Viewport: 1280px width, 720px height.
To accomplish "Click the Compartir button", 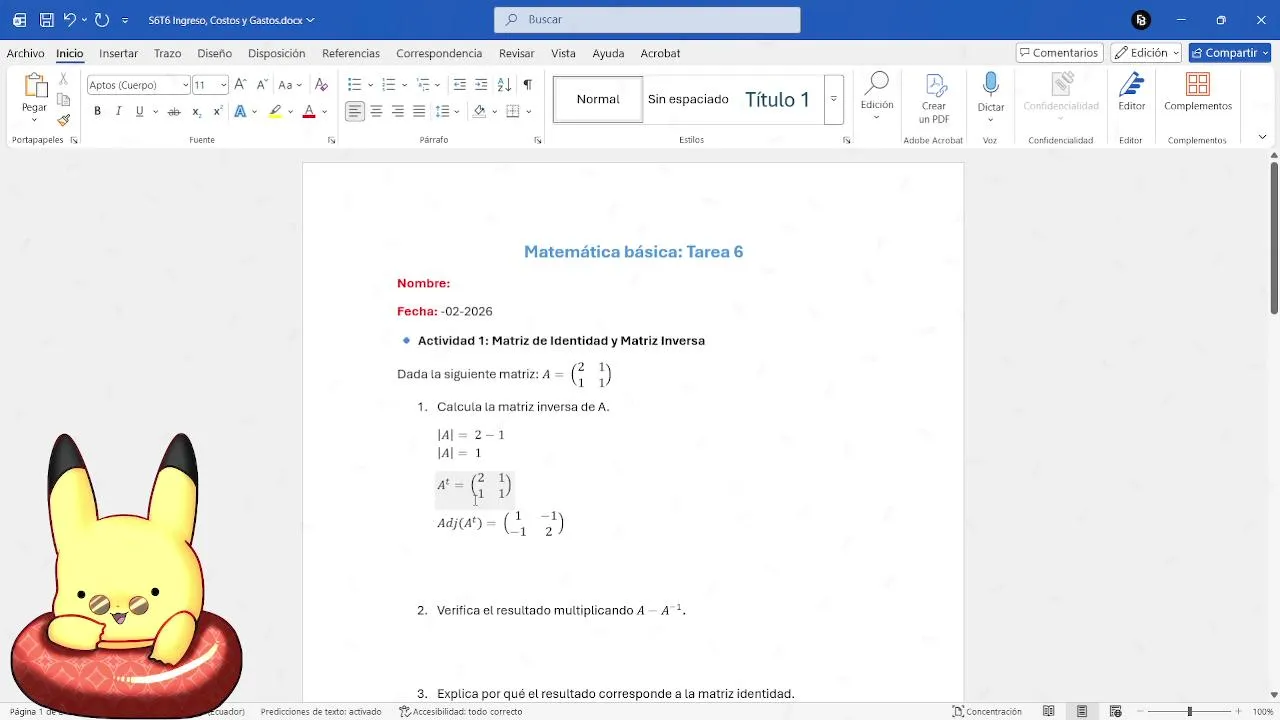I will (1229, 53).
